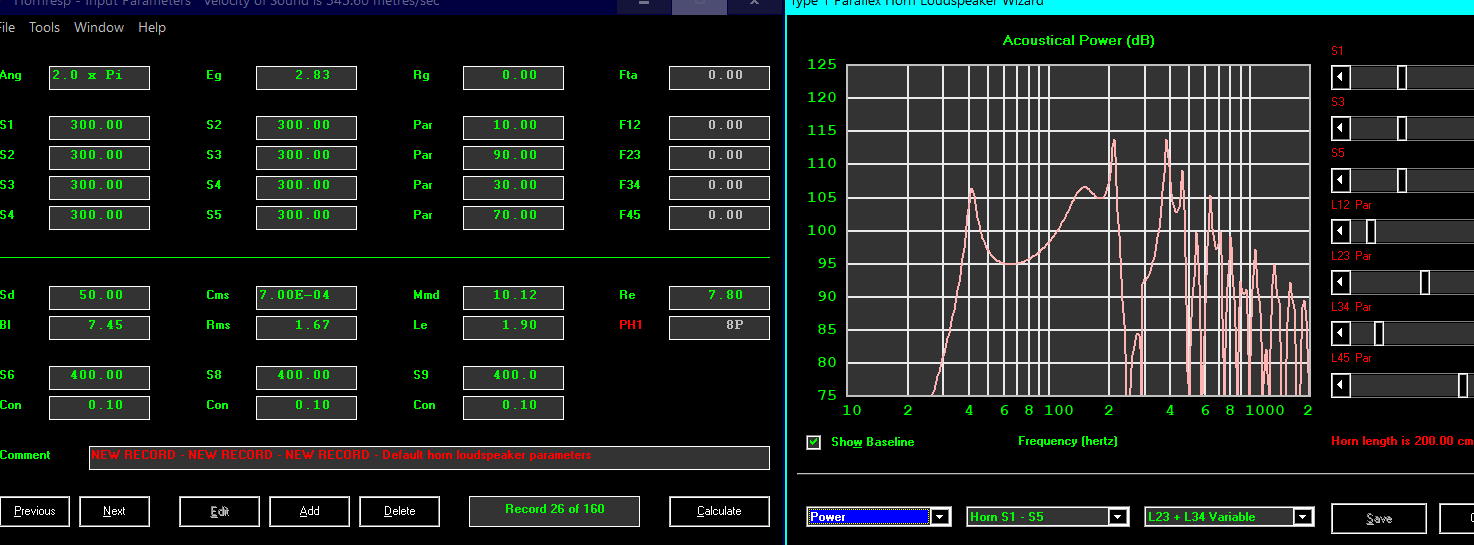Click the Save button in the wizard
The height and width of the screenshot is (545, 1474).
(x=1378, y=519)
